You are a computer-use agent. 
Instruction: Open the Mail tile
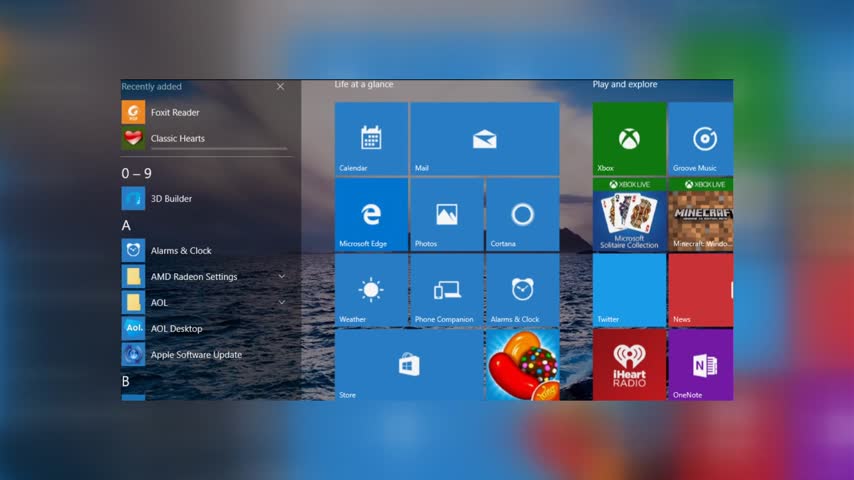(x=484, y=139)
